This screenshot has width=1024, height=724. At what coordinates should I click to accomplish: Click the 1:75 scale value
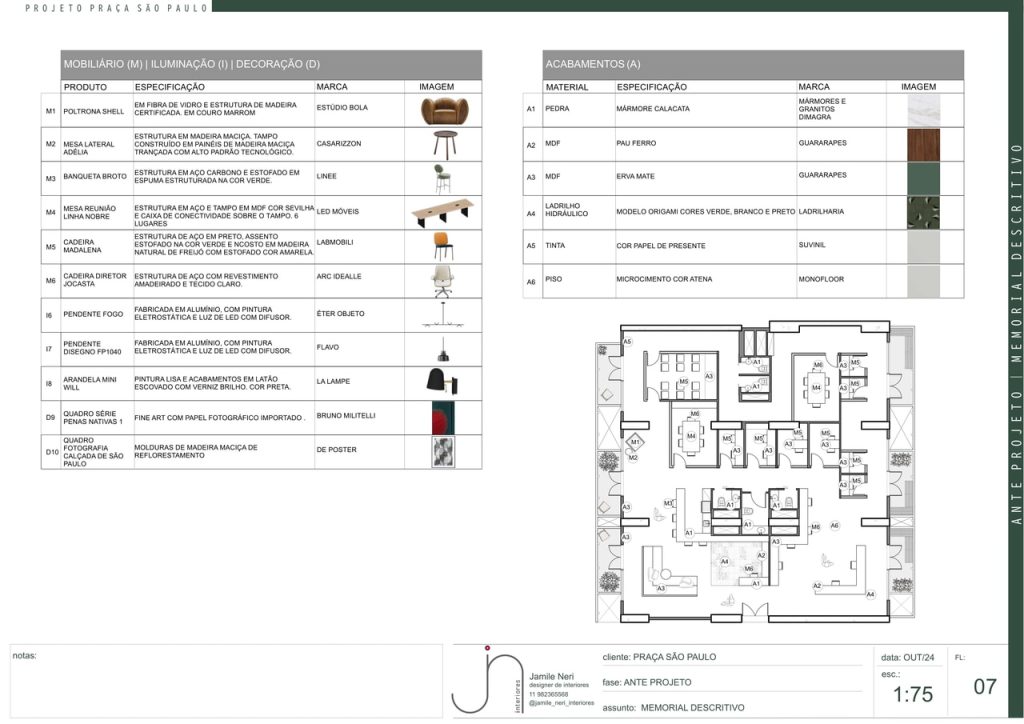[913, 695]
